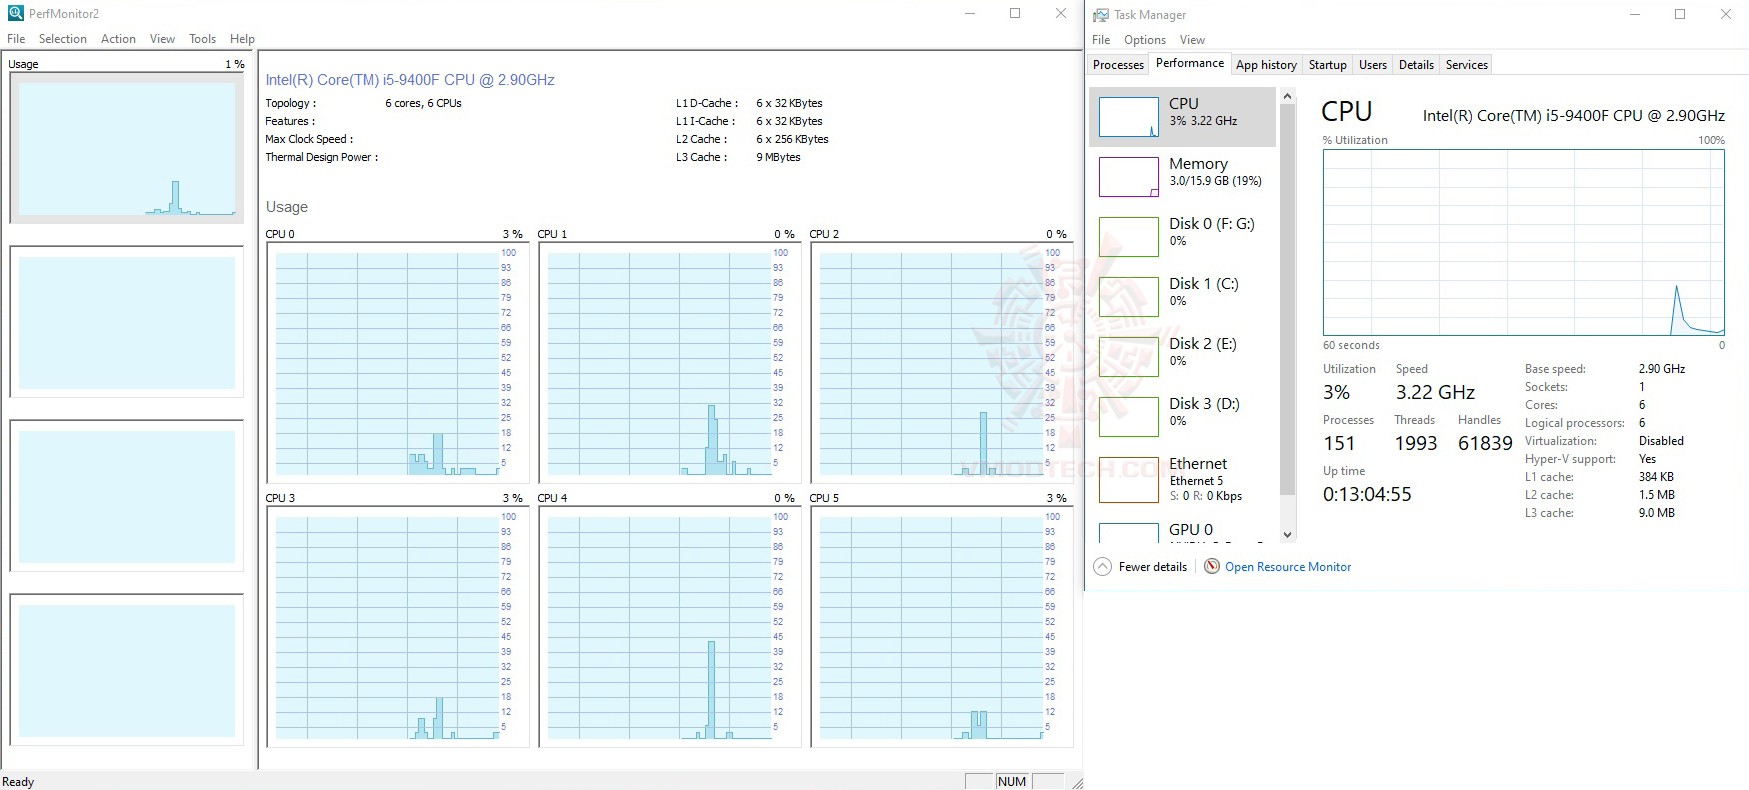Viewport: 1749px width, 790px height.
Task: Switch to the Services tab
Action: coord(1466,65)
